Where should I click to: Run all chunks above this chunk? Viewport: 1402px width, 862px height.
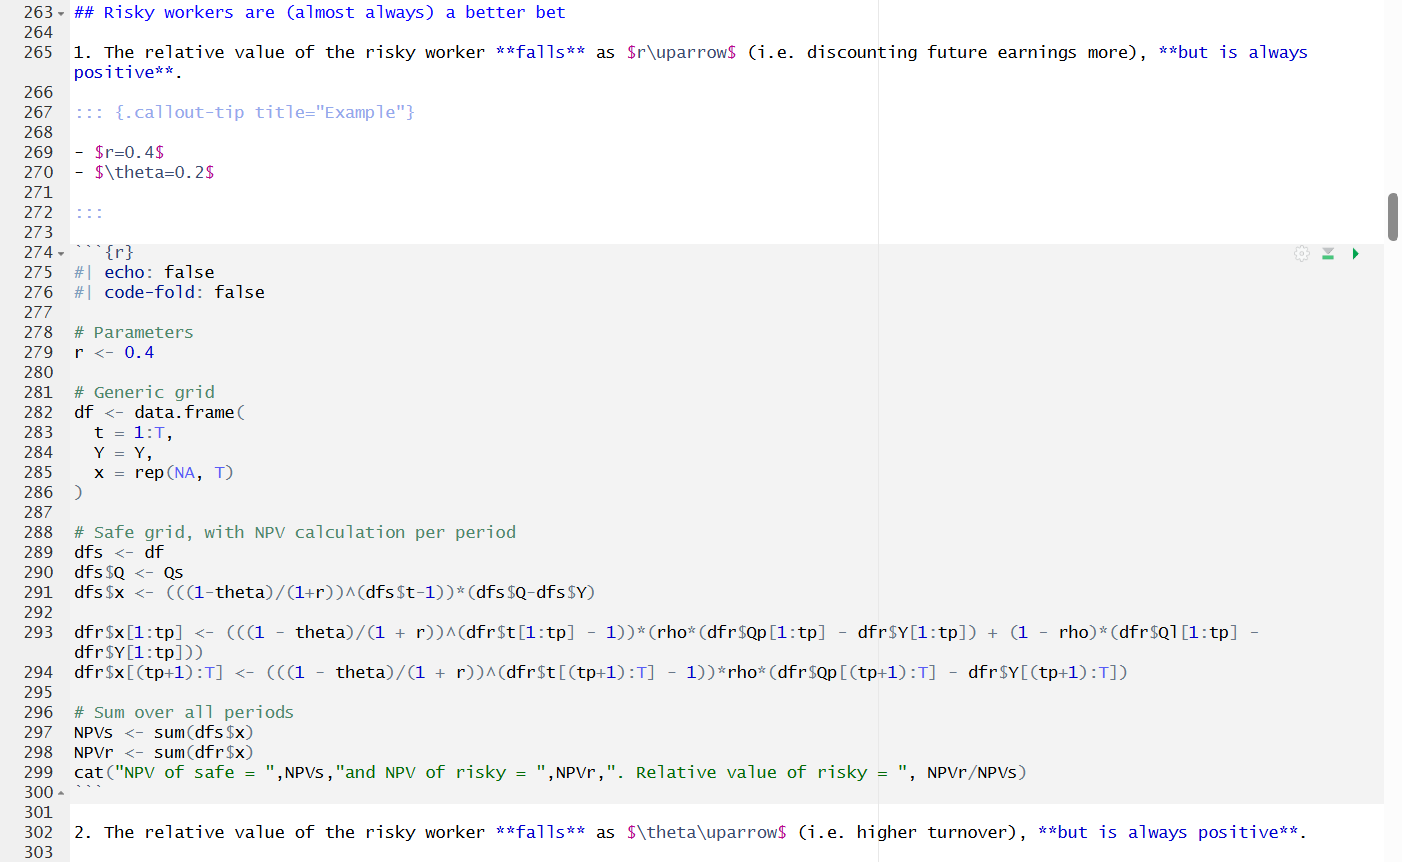(1328, 253)
